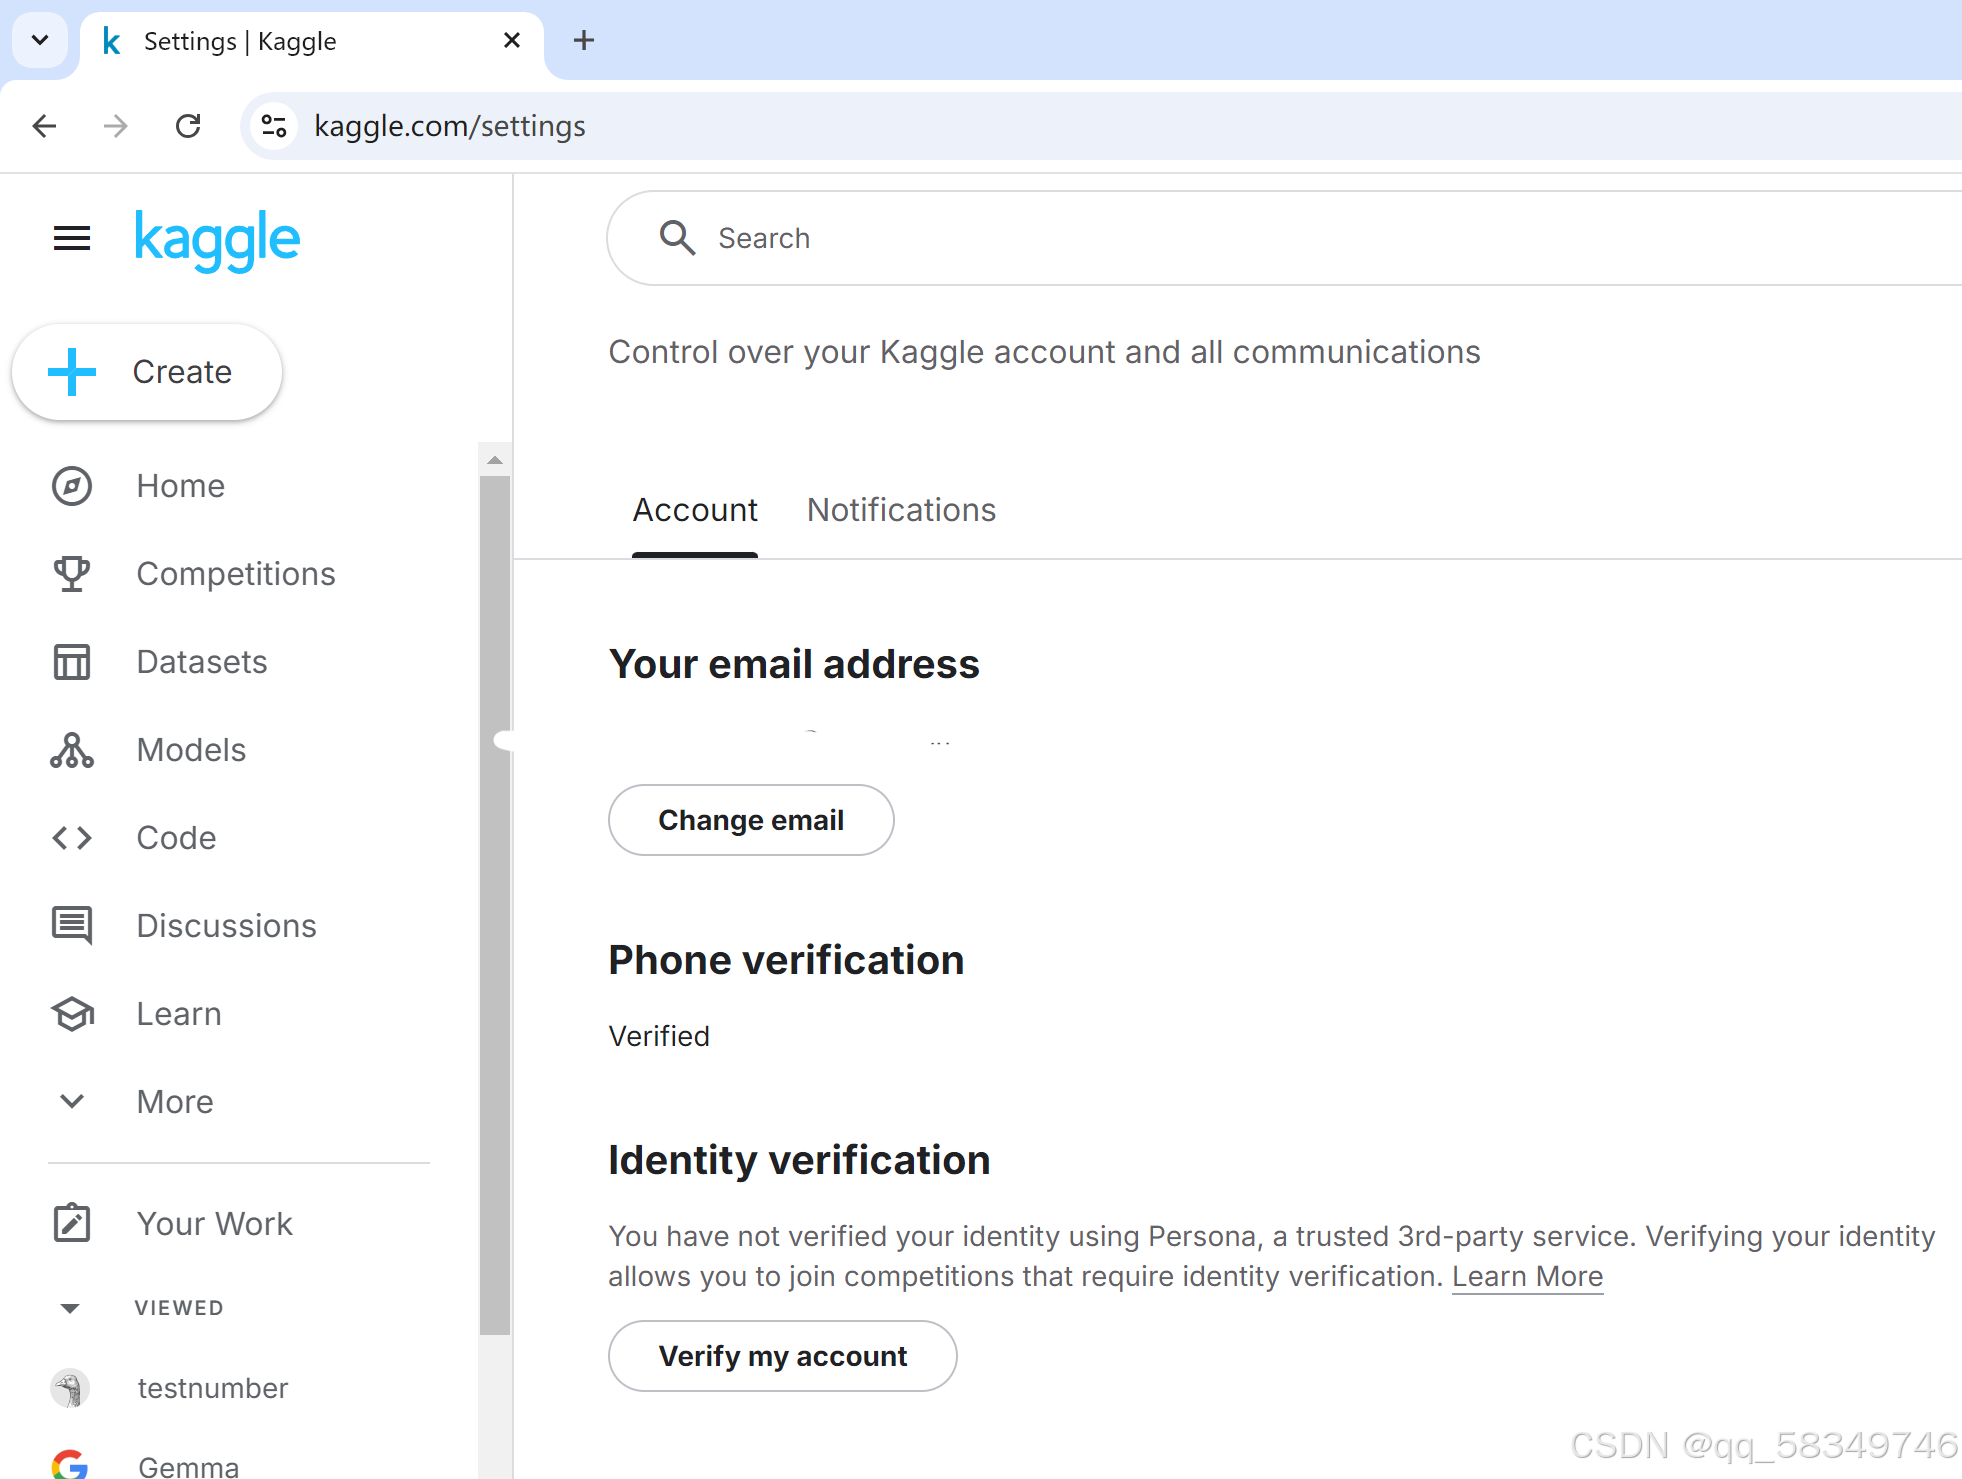Open the testnumber viewed item
1962x1479 pixels.
click(212, 1388)
